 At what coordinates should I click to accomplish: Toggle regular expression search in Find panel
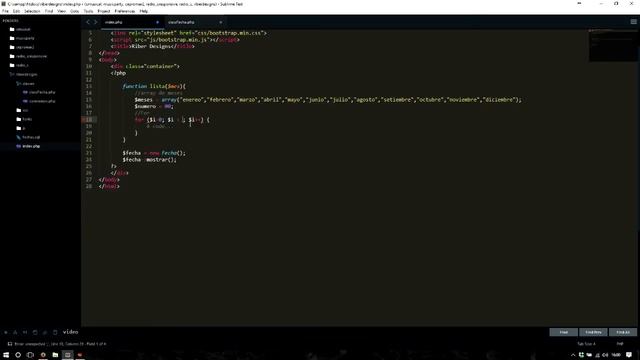(6, 332)
